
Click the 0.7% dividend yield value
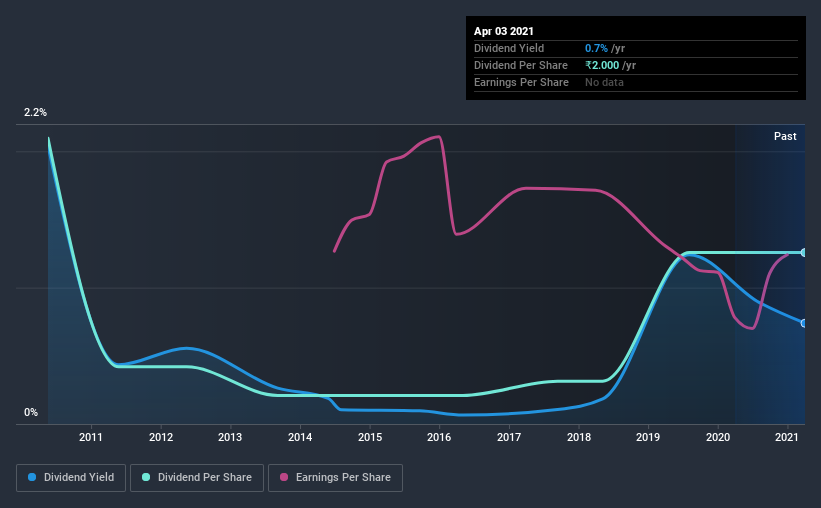pyautogui.click(x=596, y=48)
